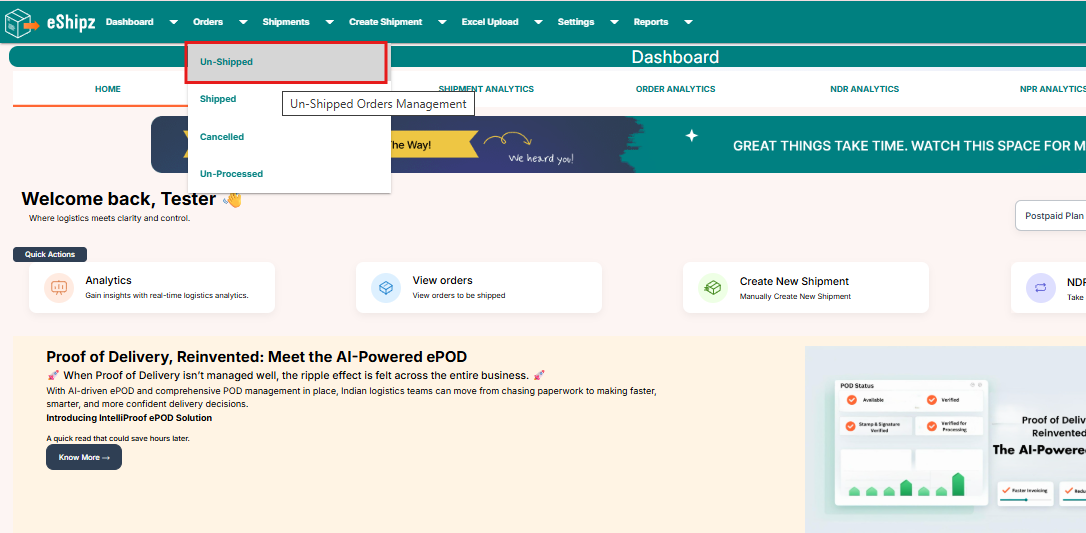
Task: Click 'Manually Create New Shipment' text
Action: [x=795, y=296]
